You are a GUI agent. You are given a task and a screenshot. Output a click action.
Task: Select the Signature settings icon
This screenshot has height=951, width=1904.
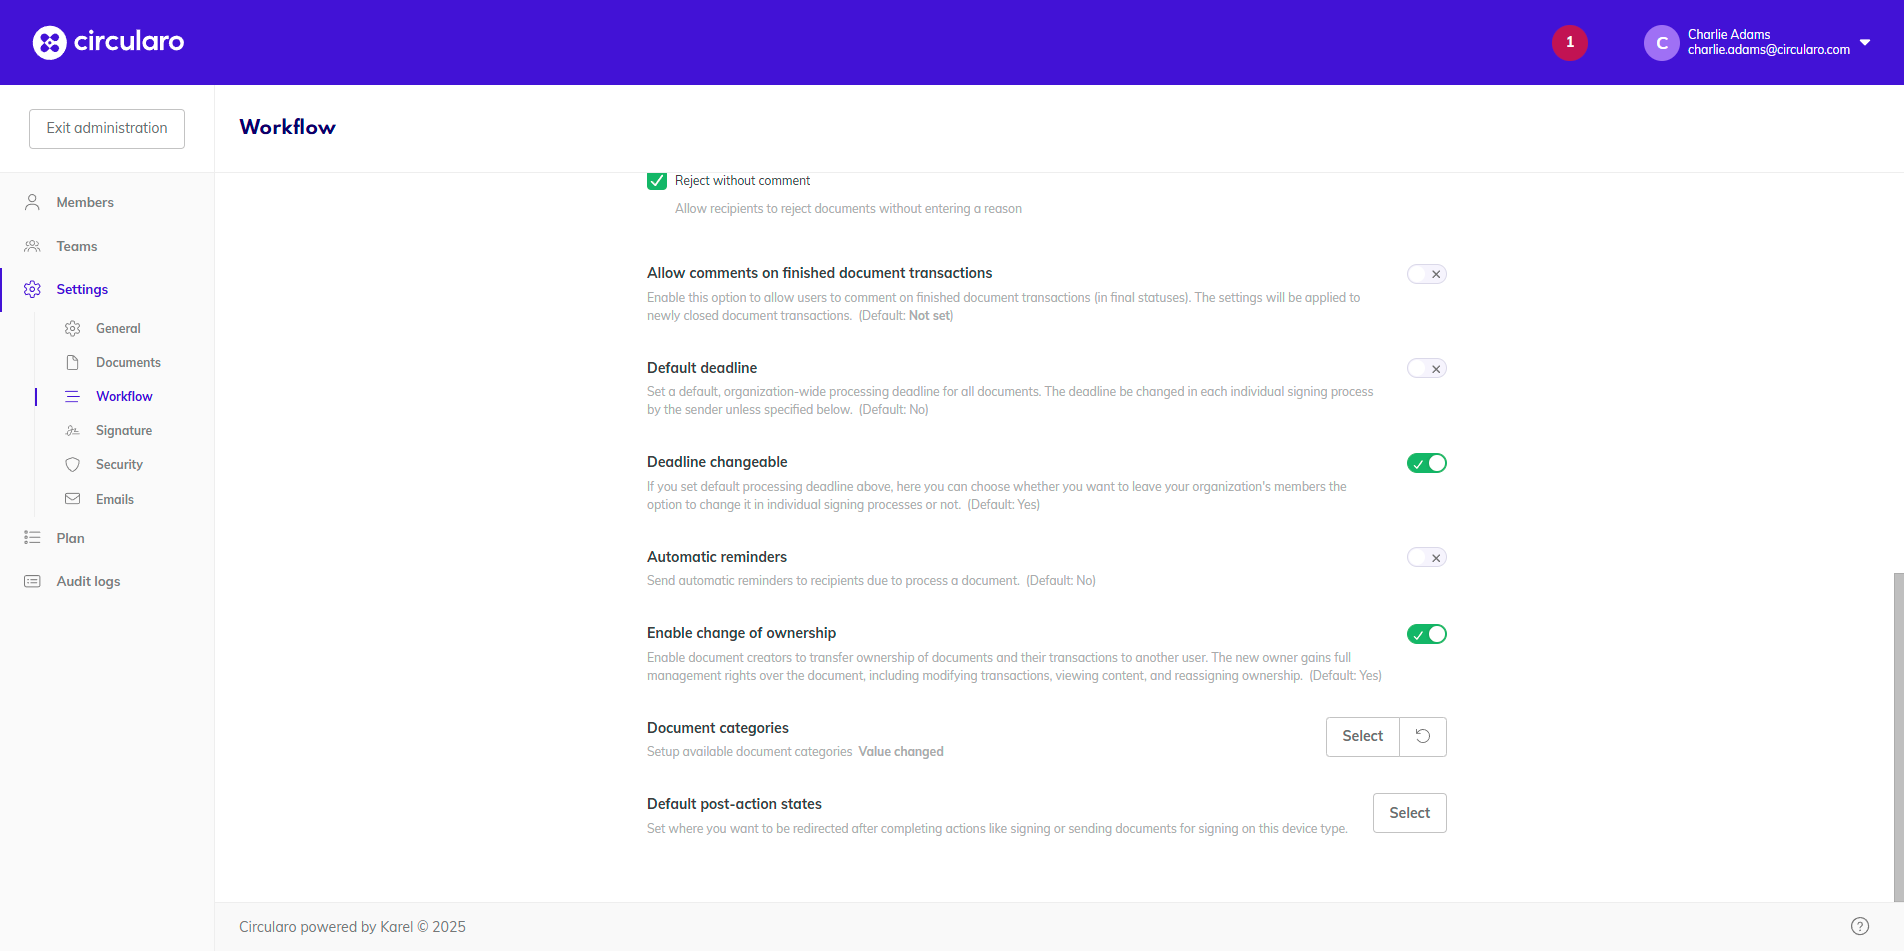(x=72, y=430)
